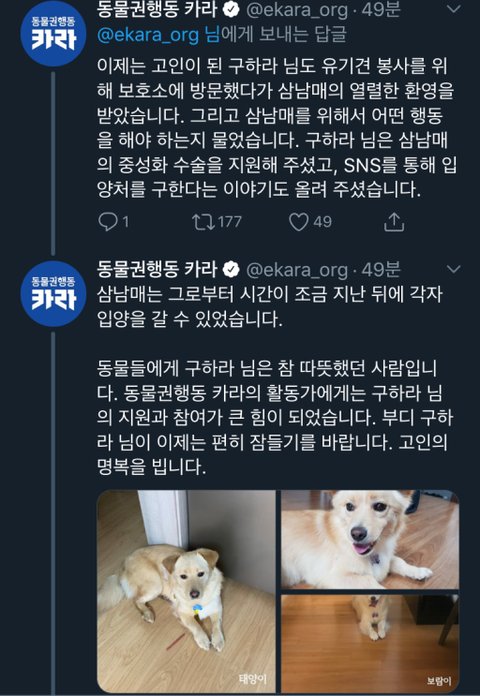Open the @ekara_org handle in the second tweet
Screen dimensions: 480x696
coord(297,269)
